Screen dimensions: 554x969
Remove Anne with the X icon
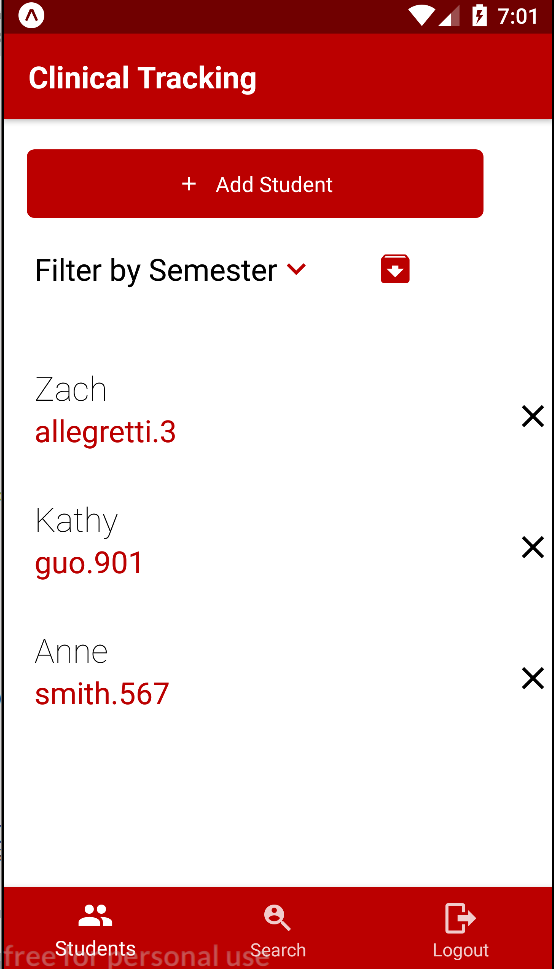click(x=532, y=679)
